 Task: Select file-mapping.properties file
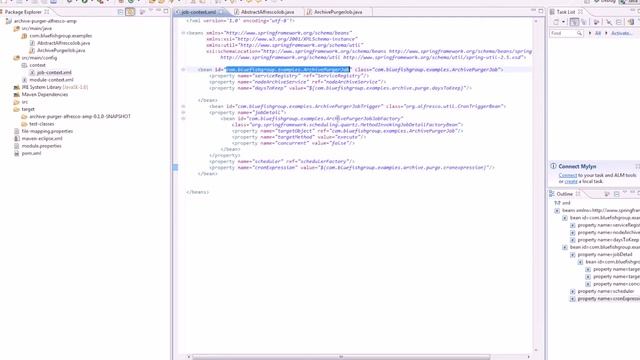coord(47,131)
